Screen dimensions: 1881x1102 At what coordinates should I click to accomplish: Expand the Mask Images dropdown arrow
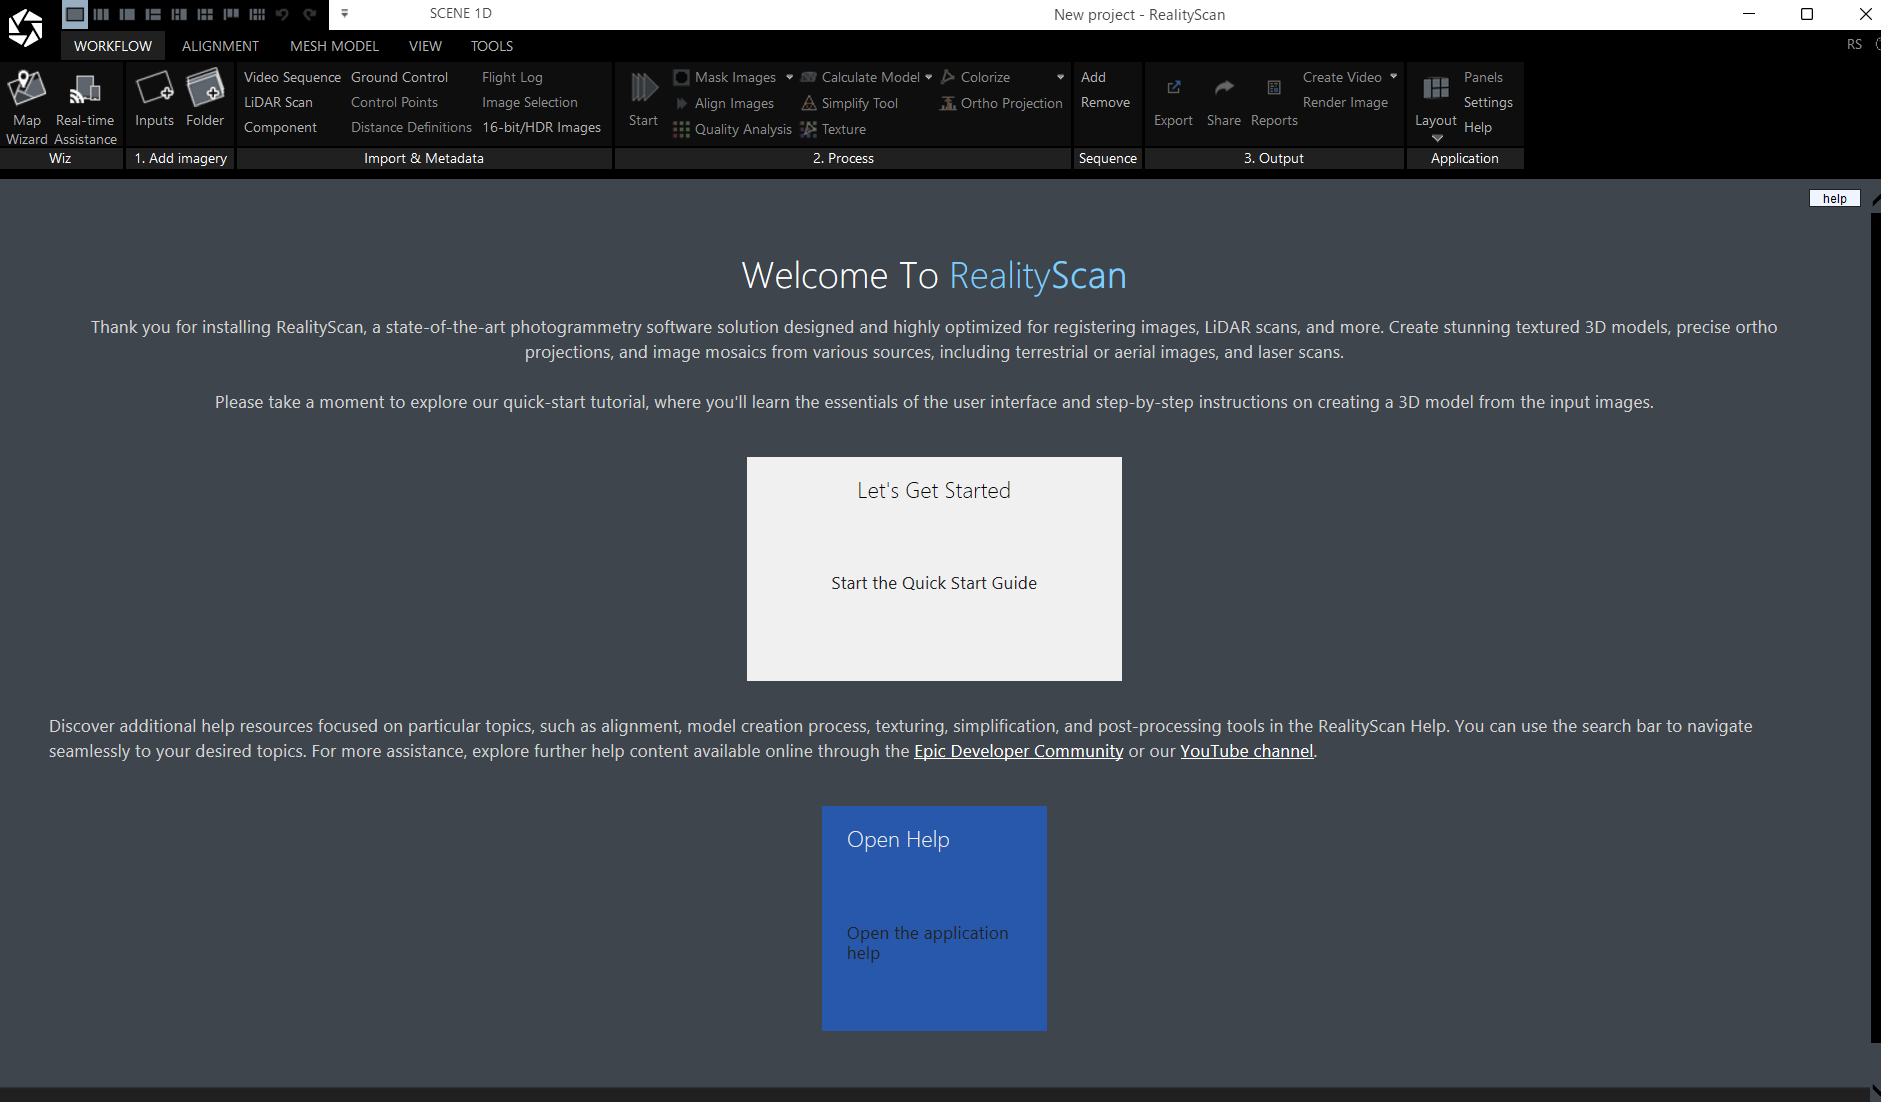pos(790,77)
